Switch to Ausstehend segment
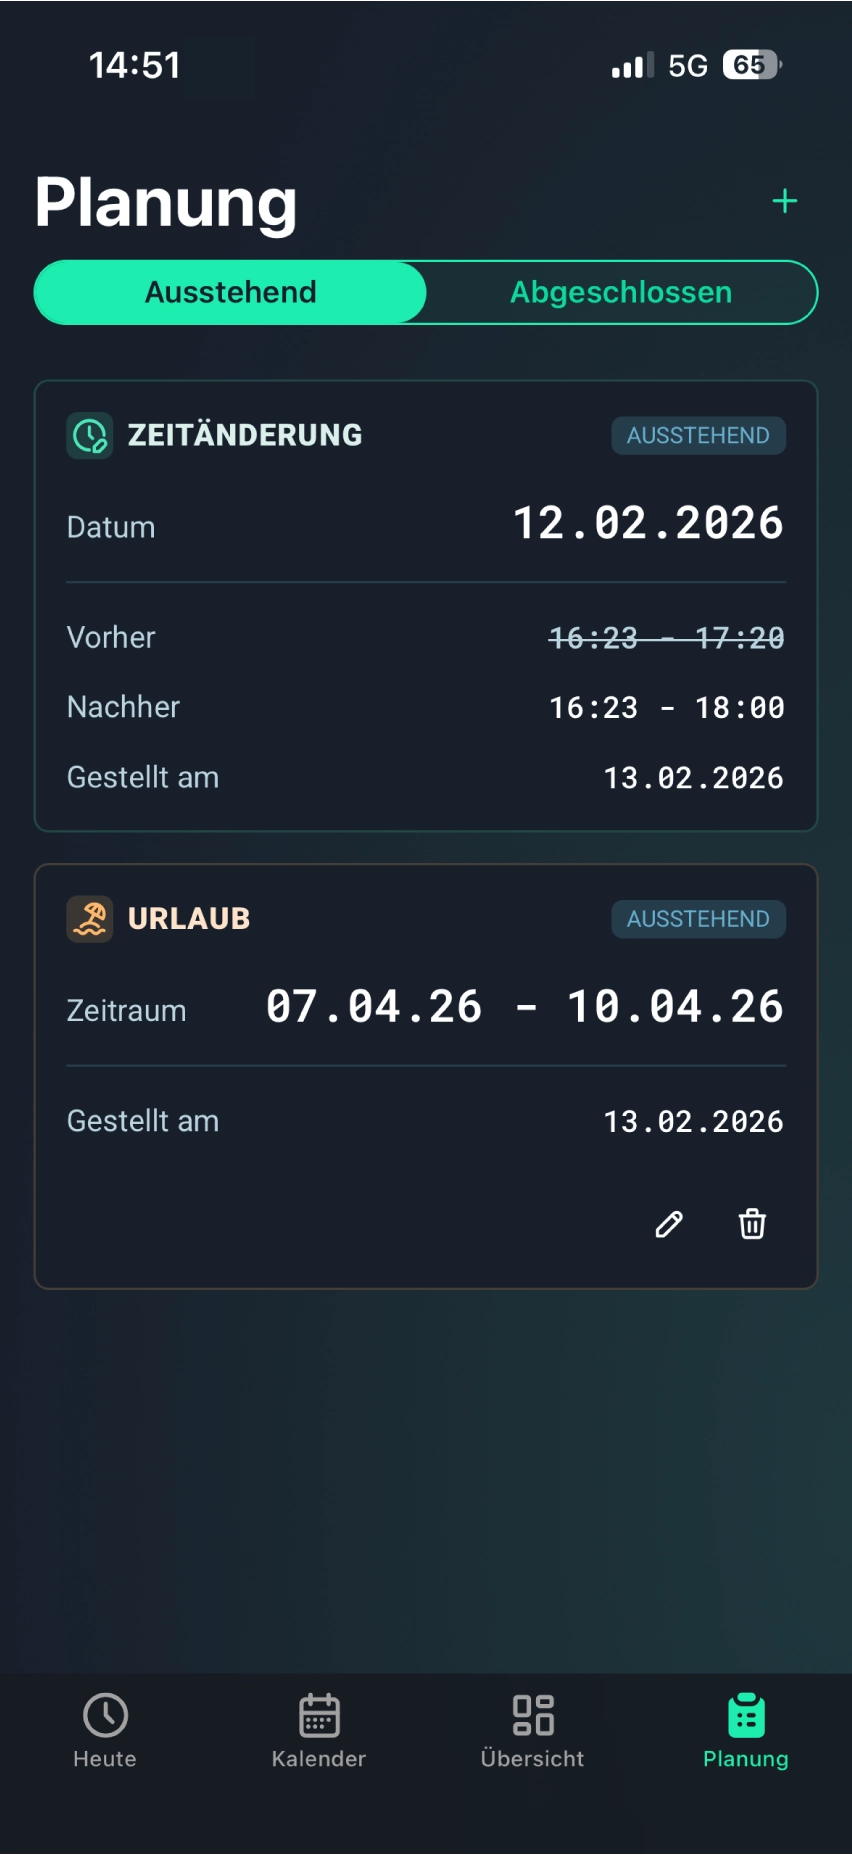The image size is (852, 1855). (231, 292)
